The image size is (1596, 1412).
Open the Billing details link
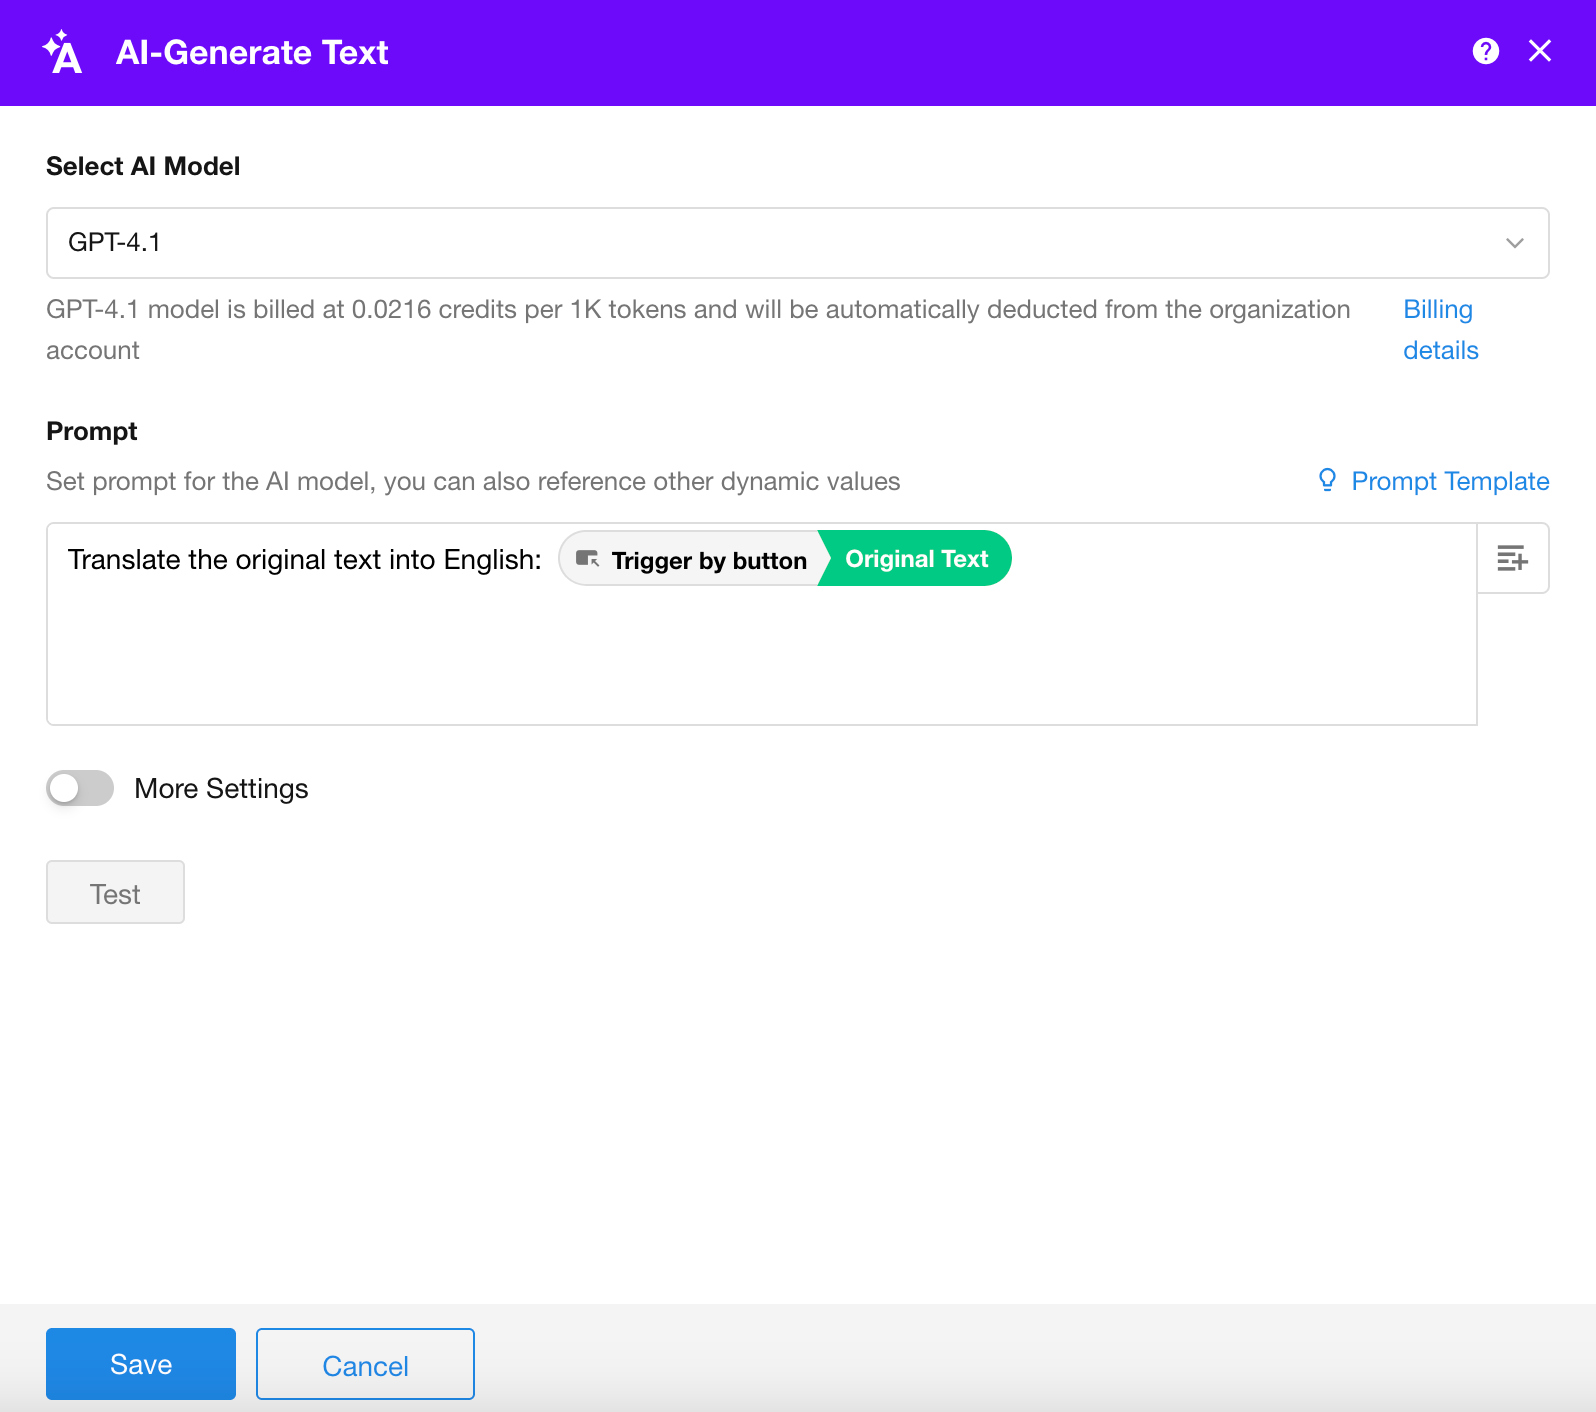pyautogui.click(x=1440, y=330)
